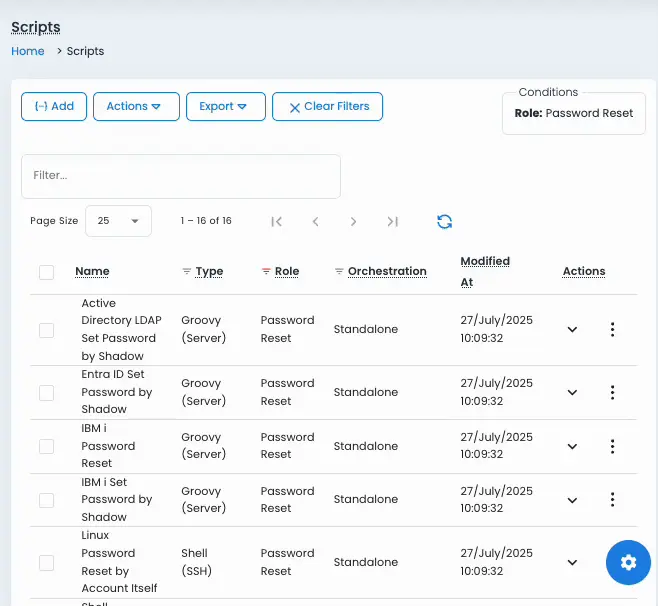Go to last page of results
The height and width of the screenshot is (606, 658).
coord(393,222)
